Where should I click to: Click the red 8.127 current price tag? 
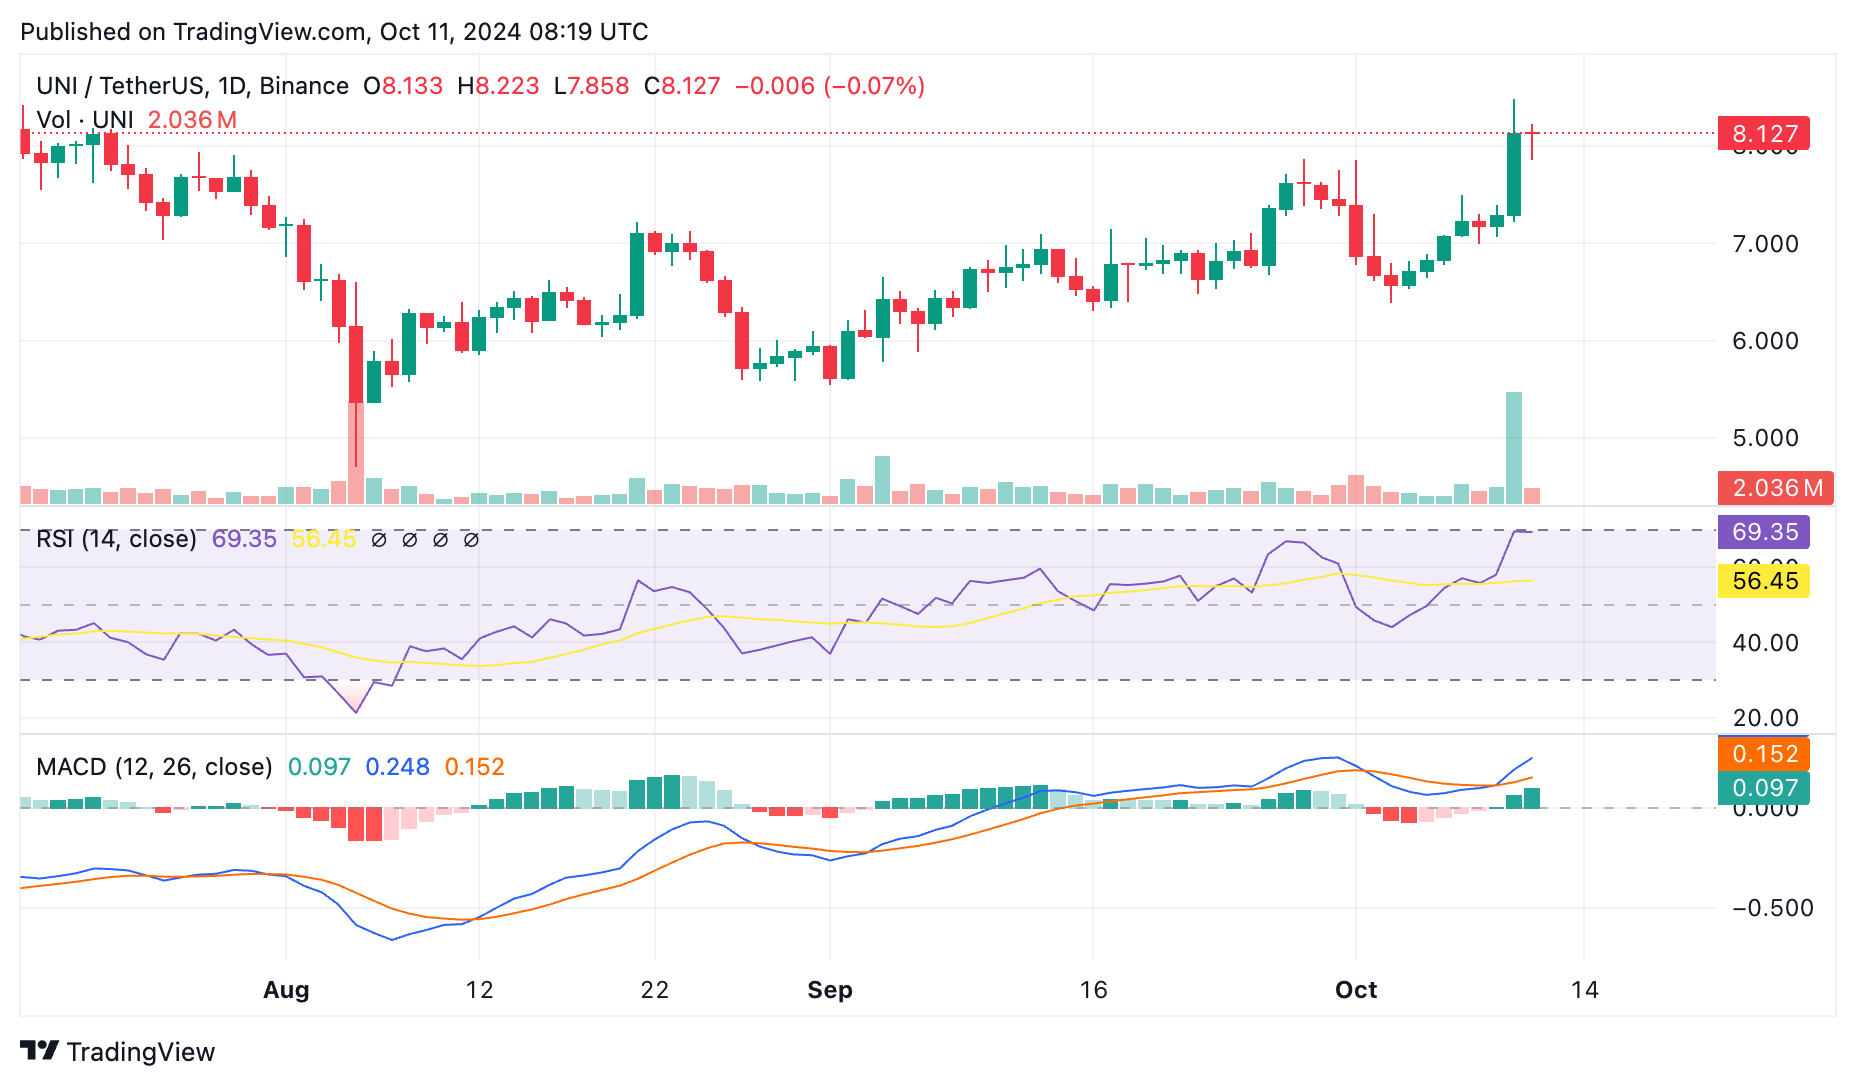(1764, 134)
